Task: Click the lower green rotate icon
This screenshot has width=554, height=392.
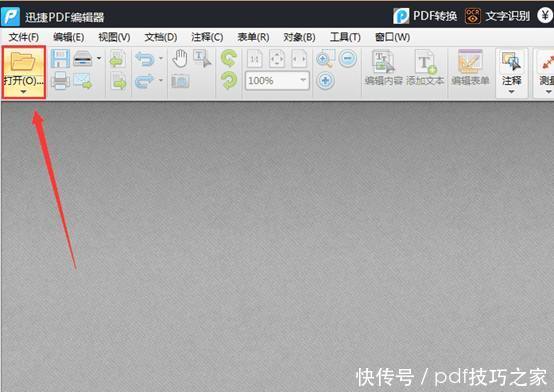Action: click(x=229, y=81)
